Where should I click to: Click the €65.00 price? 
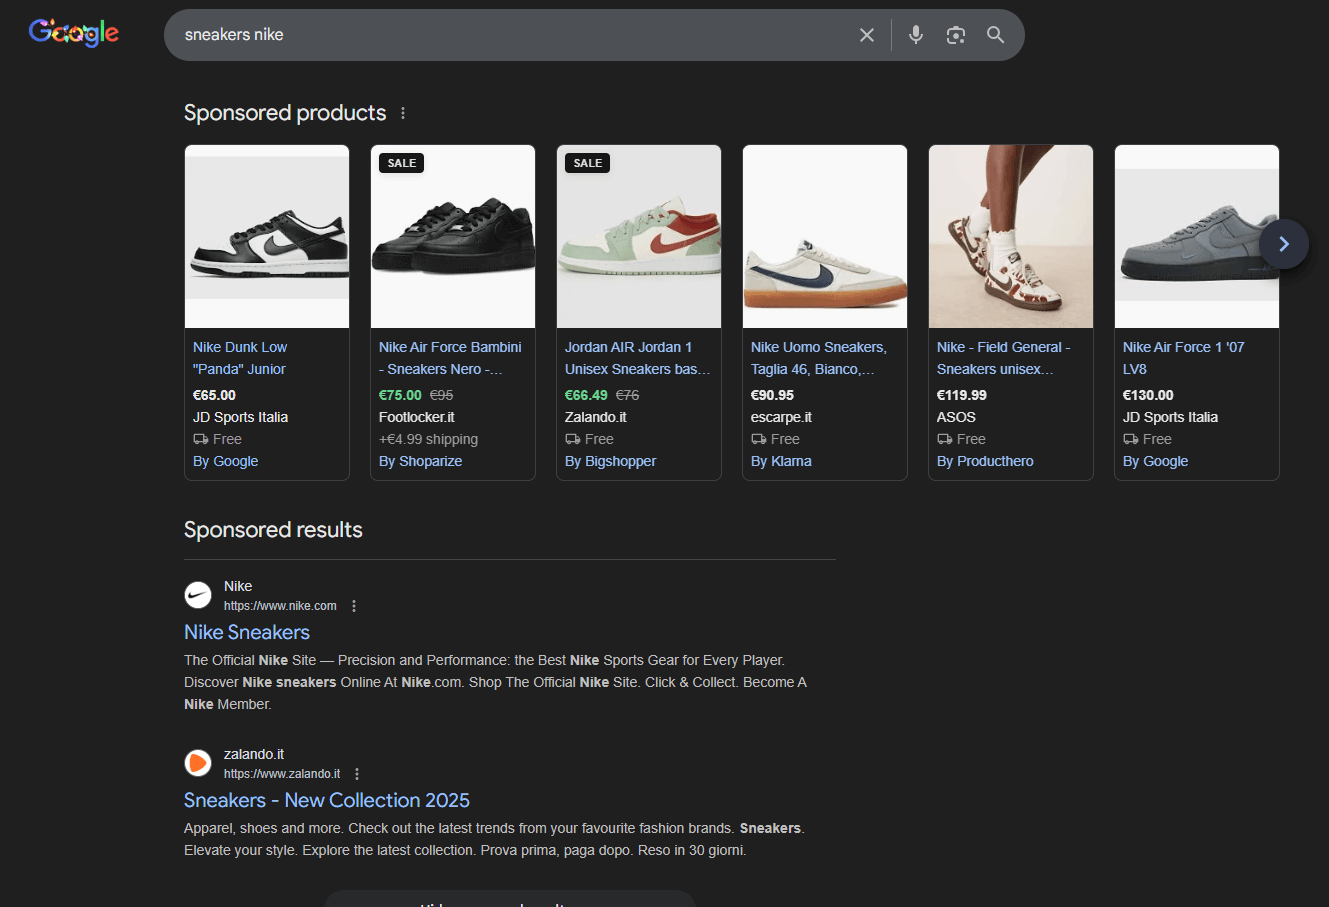(214, 395)
